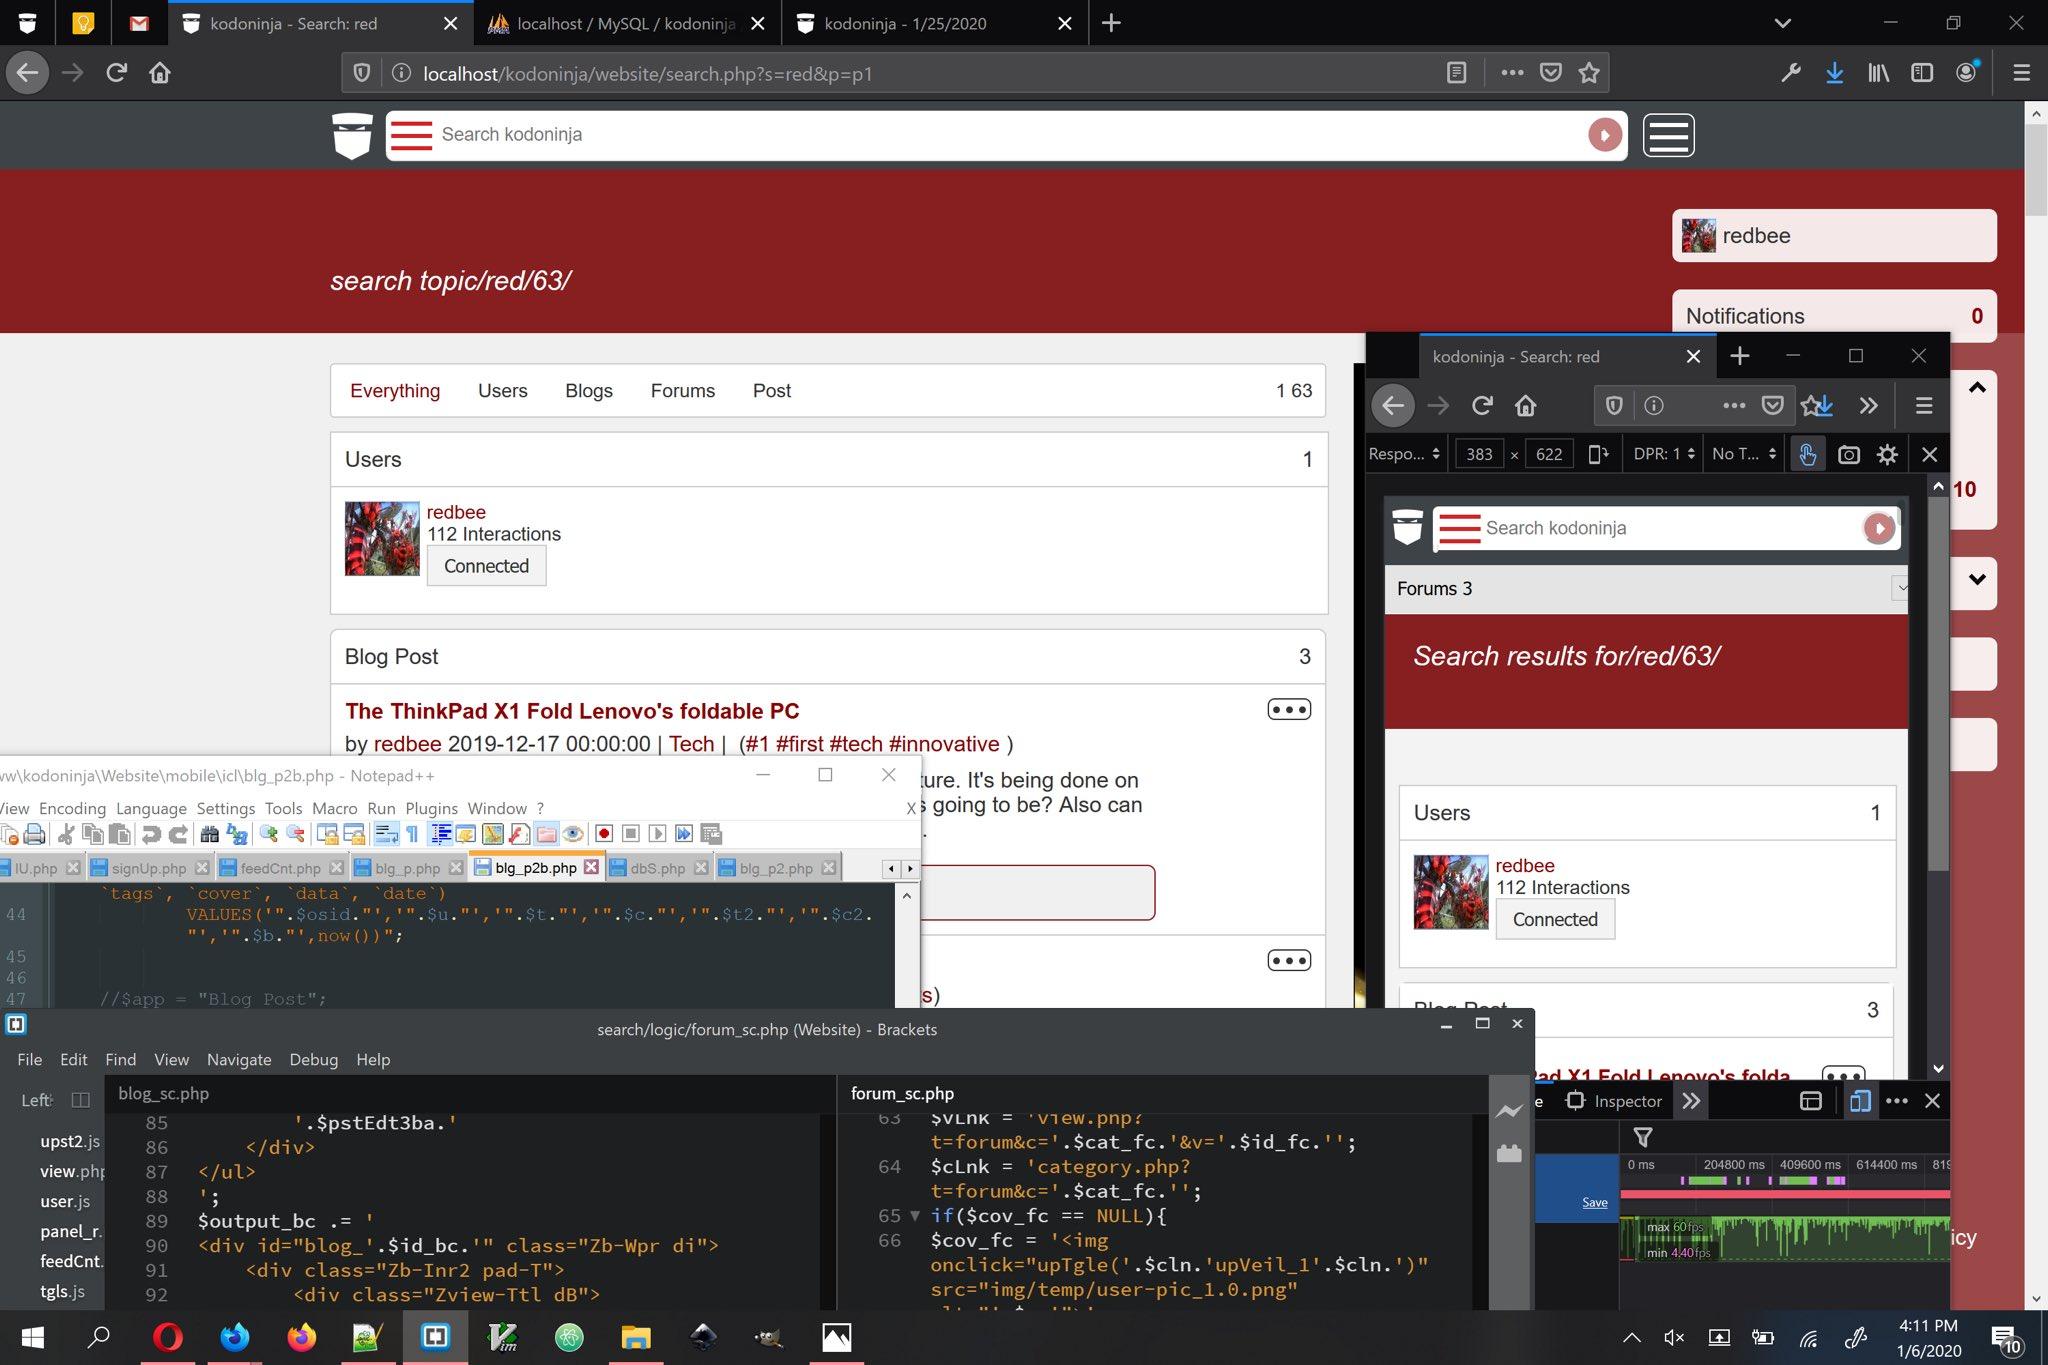Open Notifications panel in right sidebar
The image size is (2048, 1365).
(x=1834, y=315)
